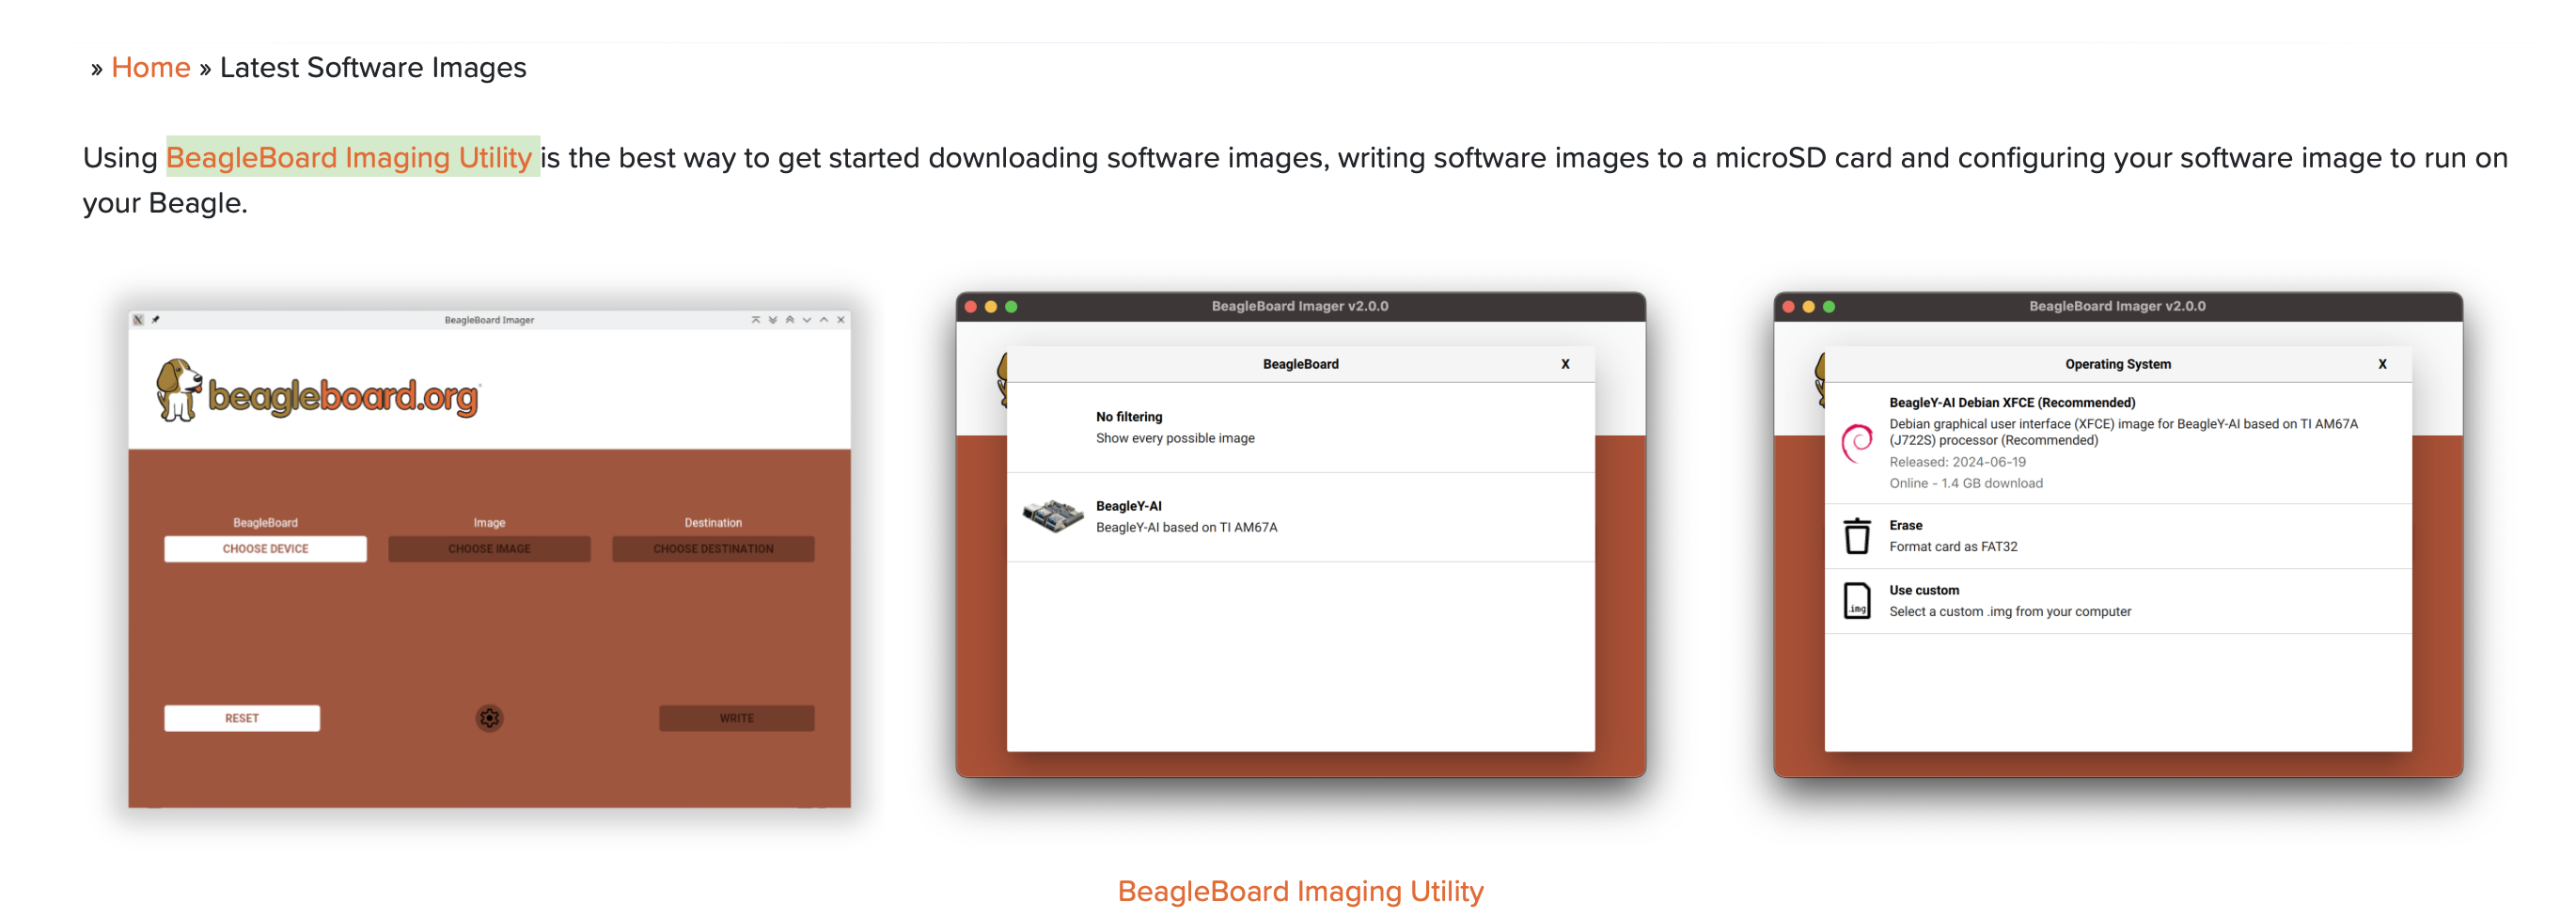
Task: Click the red close dot in OS window
Action: pyautogui.click(x=1788, y=307)
